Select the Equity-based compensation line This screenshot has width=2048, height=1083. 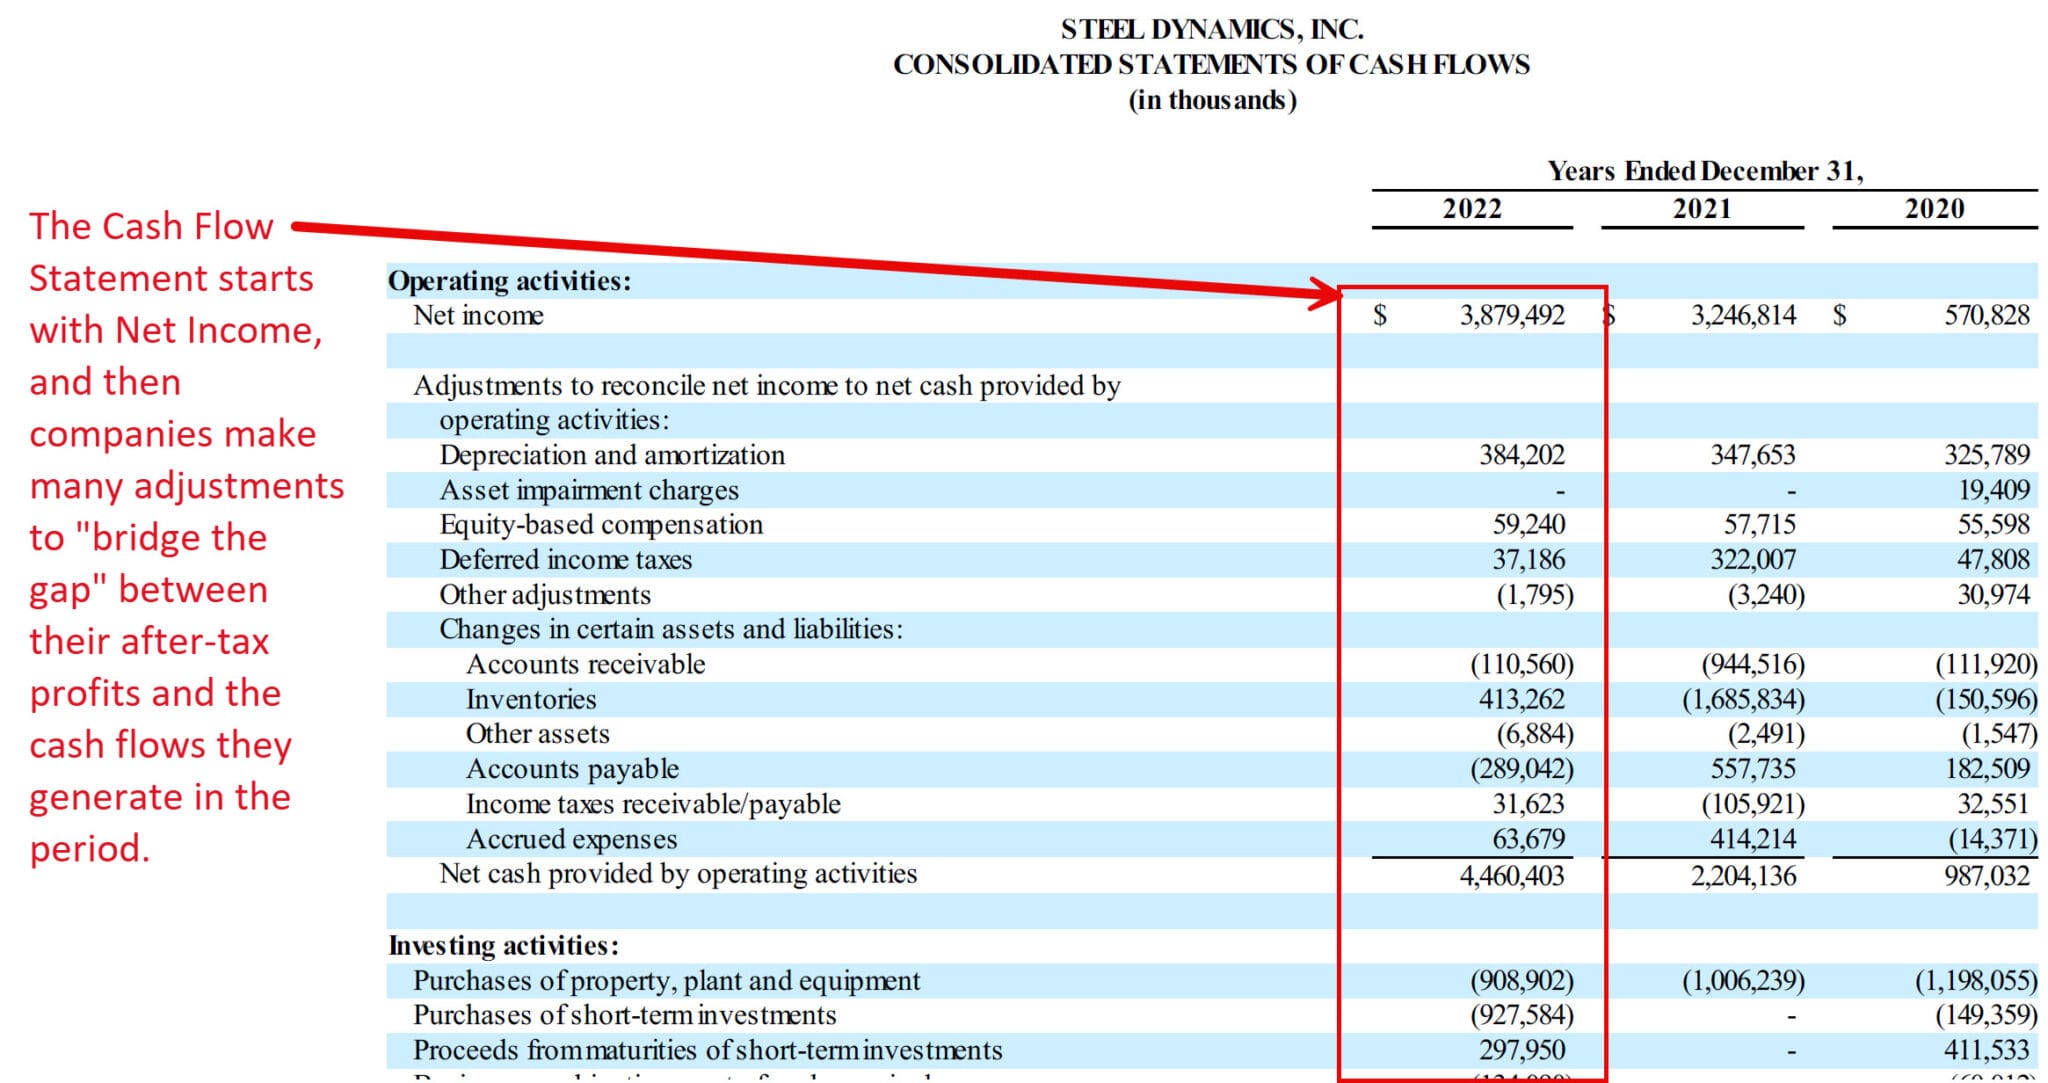click(601, 524)
